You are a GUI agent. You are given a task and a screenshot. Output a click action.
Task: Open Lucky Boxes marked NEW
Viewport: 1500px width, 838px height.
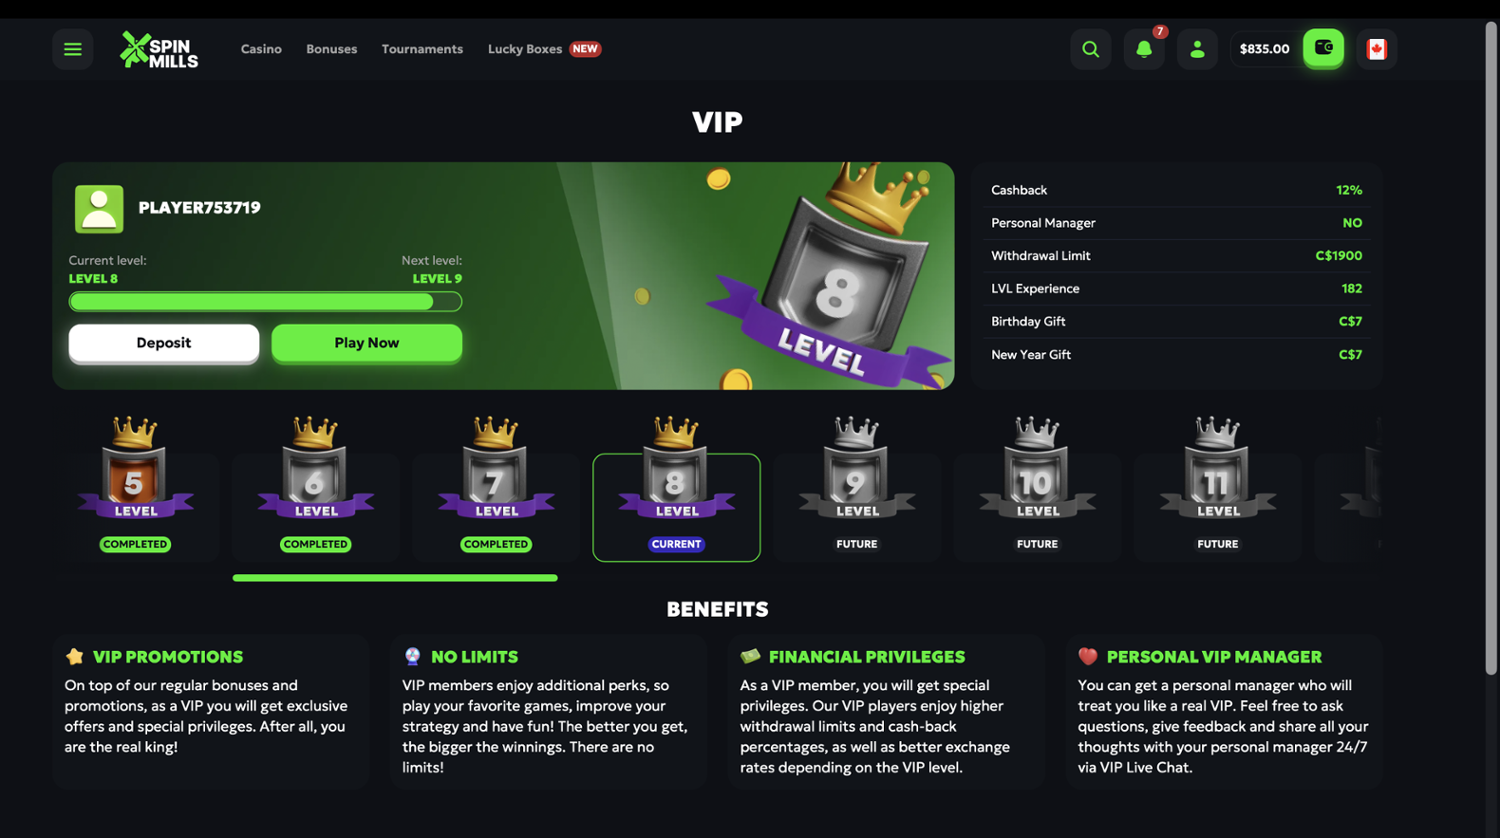[544, 49]
